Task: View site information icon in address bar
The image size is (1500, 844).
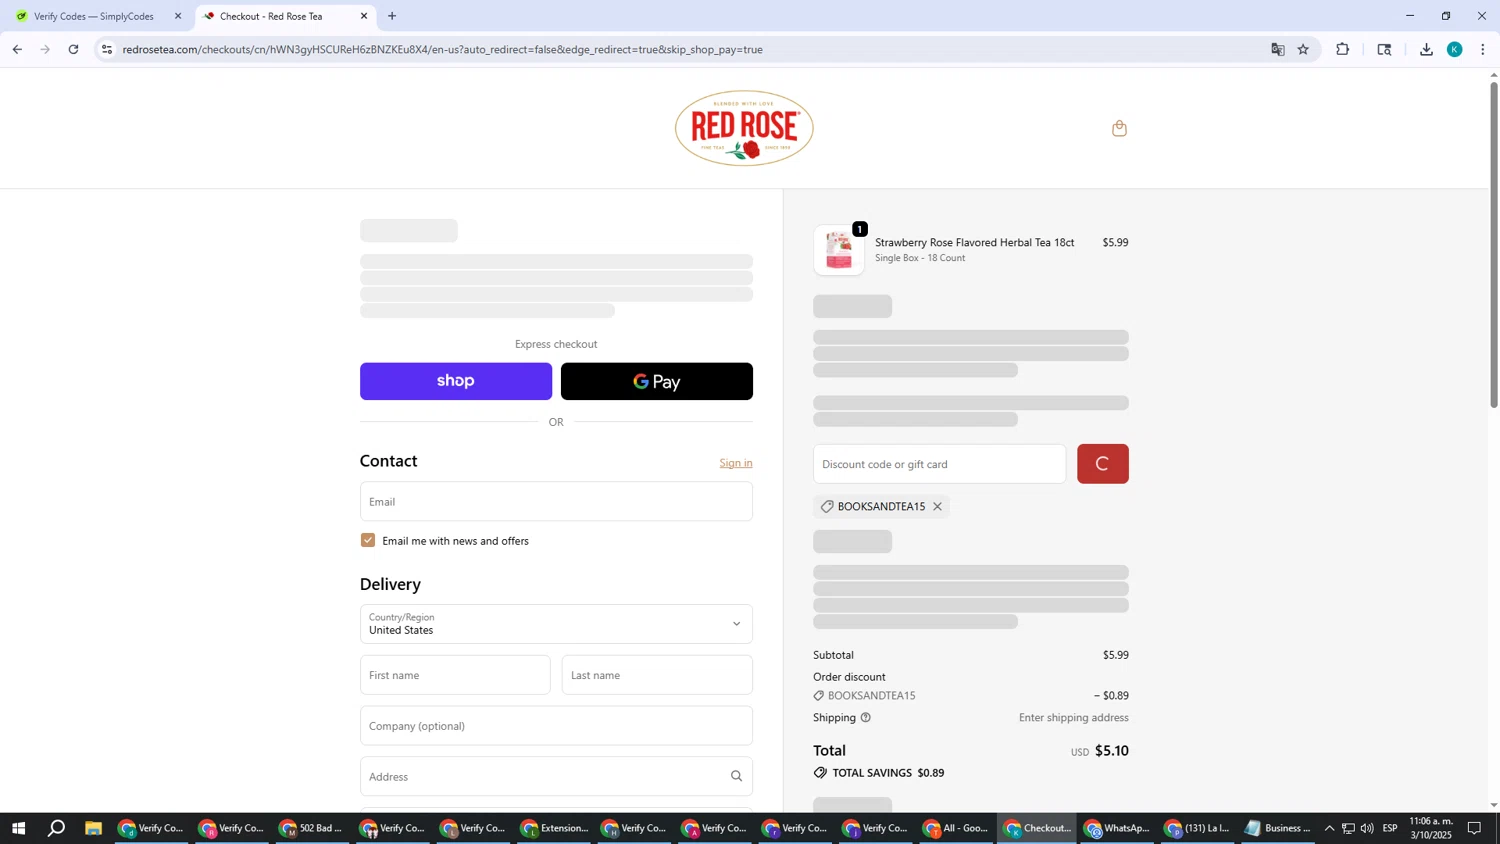Action: 107,49
